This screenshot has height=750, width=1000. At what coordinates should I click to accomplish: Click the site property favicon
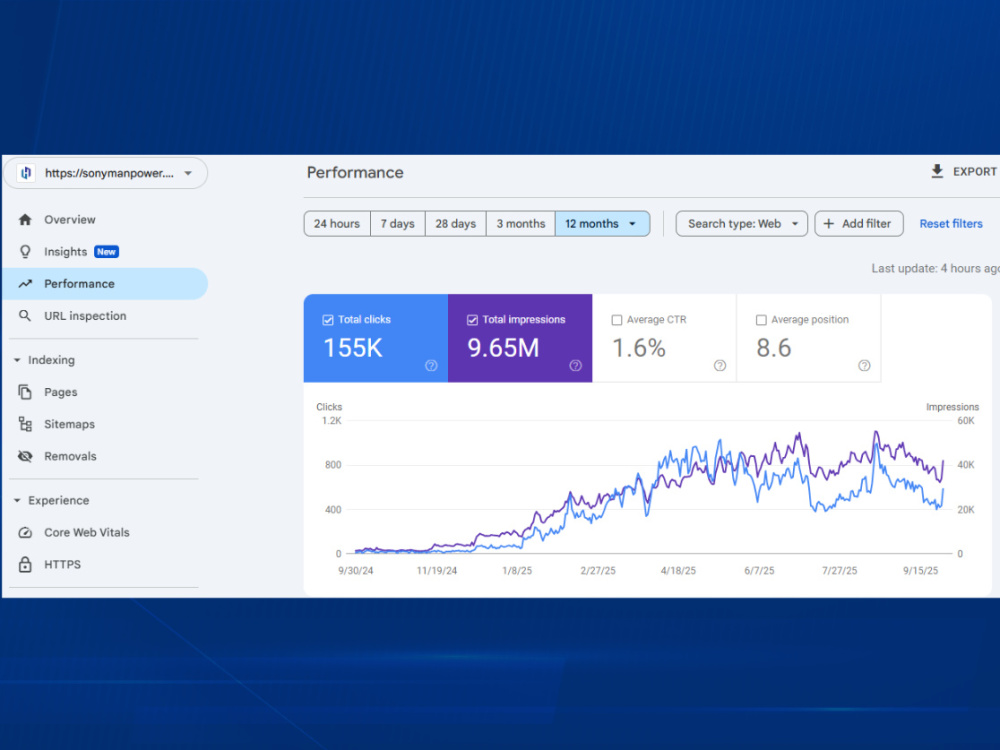[x=26, y=173]
